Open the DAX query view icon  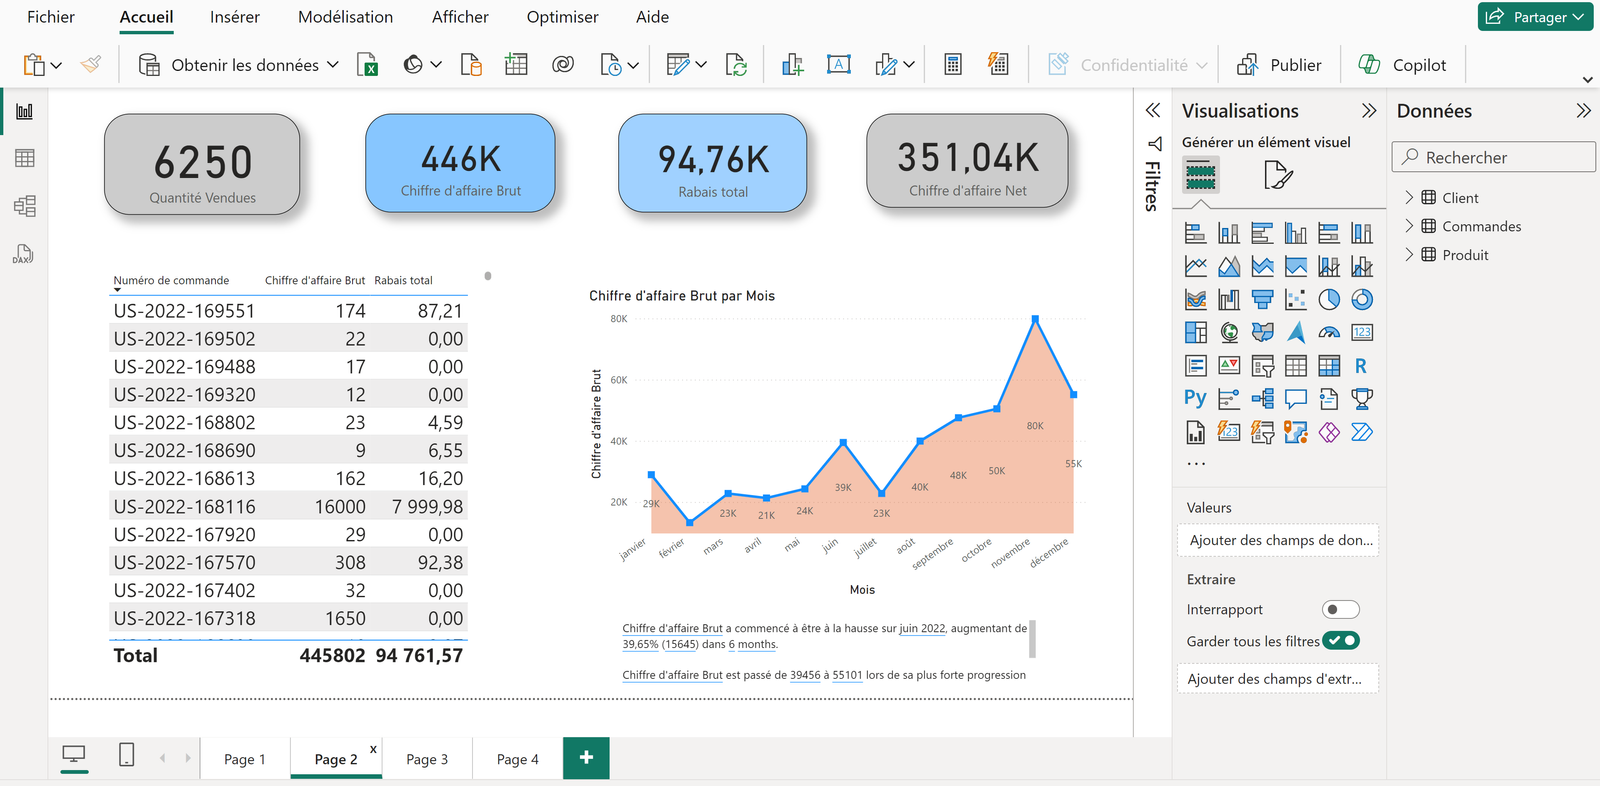(x=24, y=254)
